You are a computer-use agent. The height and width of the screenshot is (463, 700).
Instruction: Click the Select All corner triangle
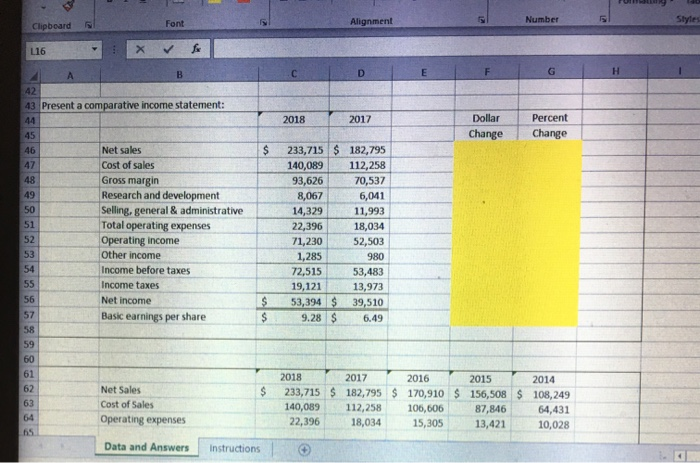(x=33, y=77)
